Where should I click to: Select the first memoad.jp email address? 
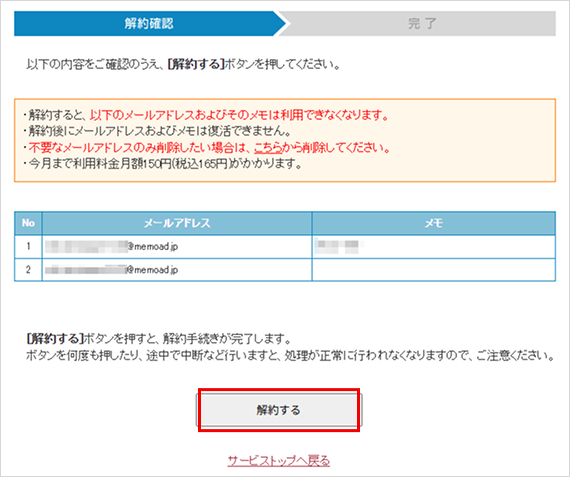(112, 246)
